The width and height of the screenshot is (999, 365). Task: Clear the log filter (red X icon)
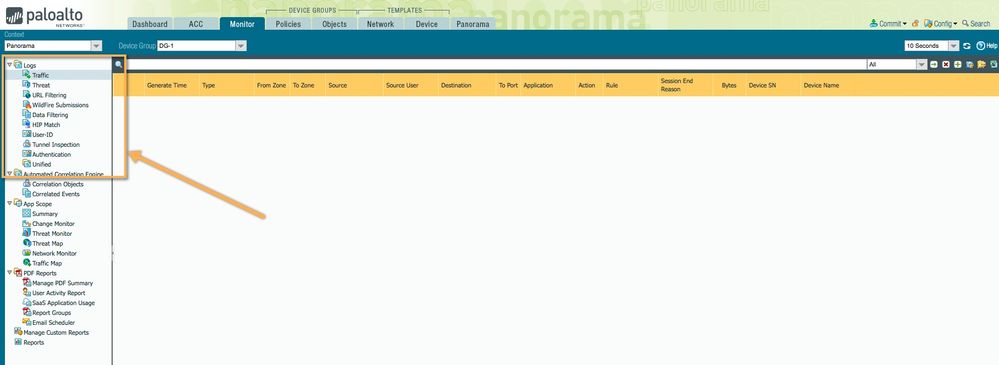(x=946, y=65)
